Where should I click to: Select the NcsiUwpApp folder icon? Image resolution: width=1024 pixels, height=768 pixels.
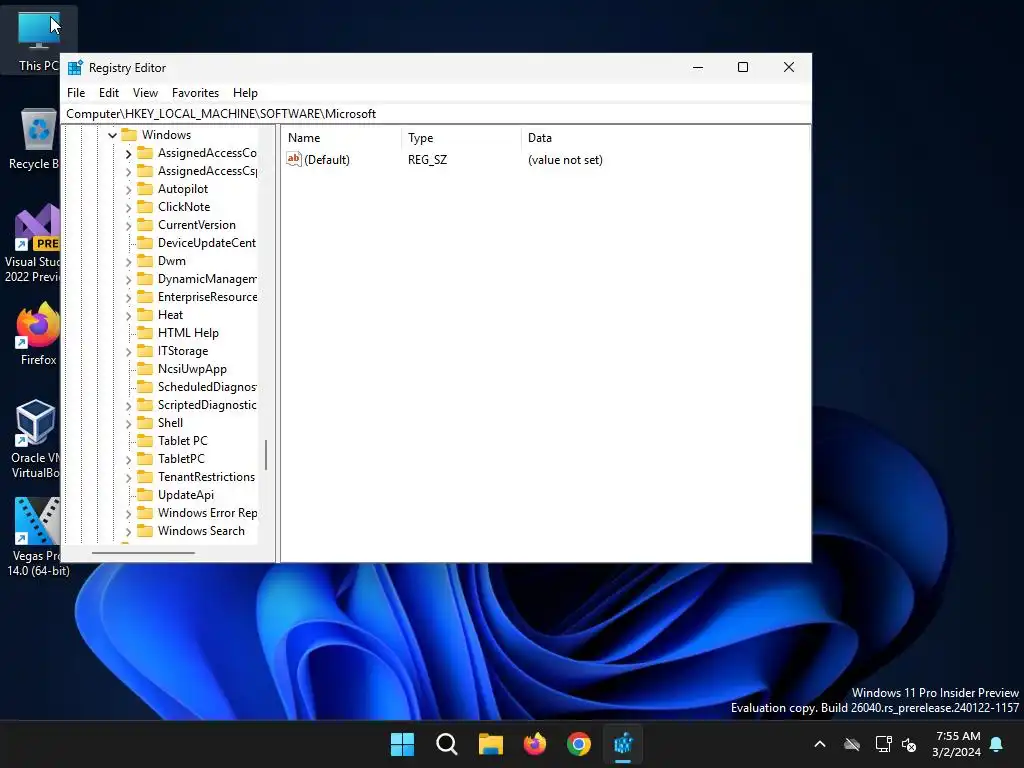[145, 369]
